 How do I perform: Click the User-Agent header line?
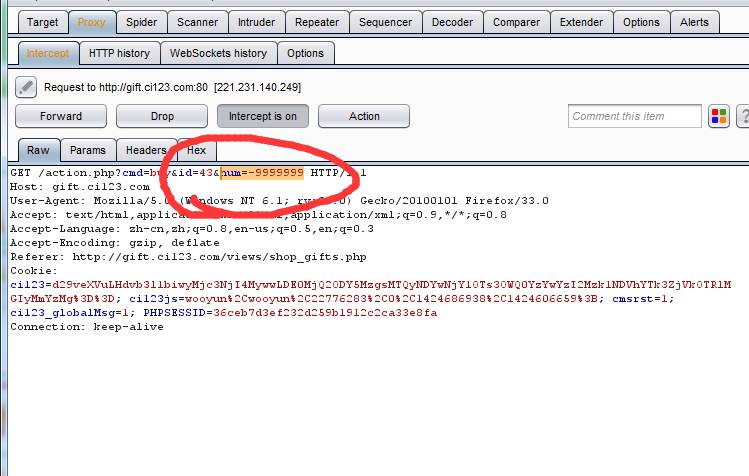[x=279, y=201]
